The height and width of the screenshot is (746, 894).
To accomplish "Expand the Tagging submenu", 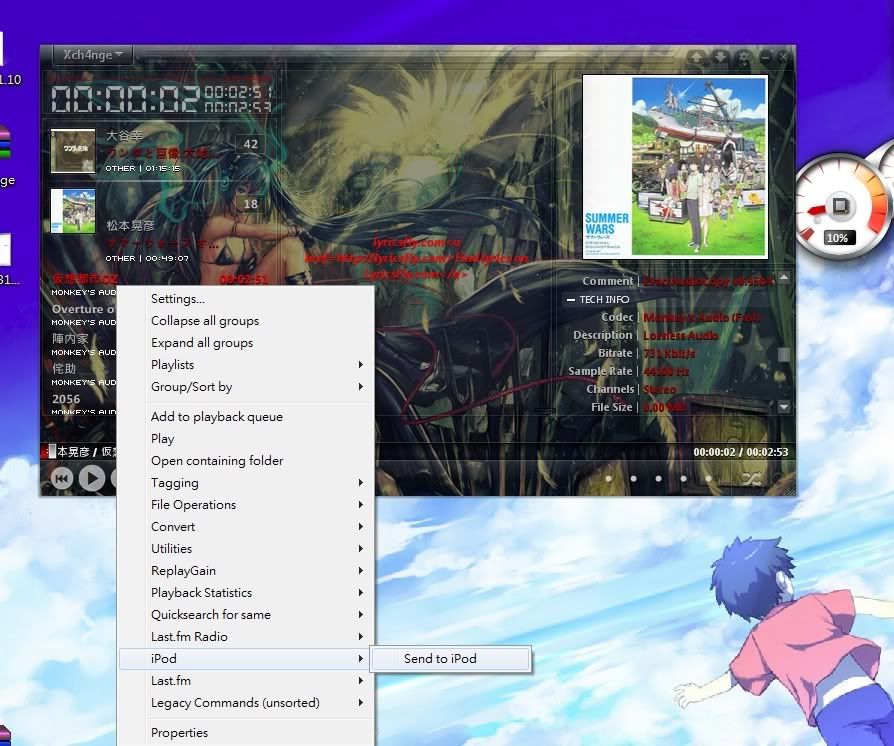I will (x=246, y=483).
